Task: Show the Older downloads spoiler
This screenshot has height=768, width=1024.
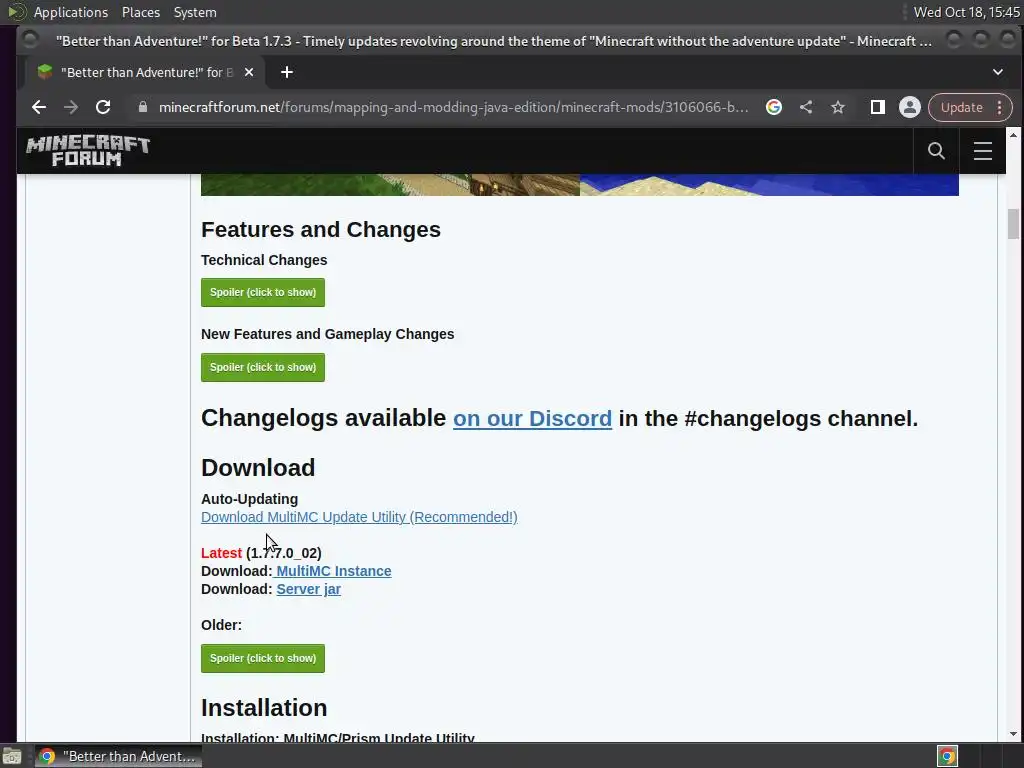Action: [263, 658]
